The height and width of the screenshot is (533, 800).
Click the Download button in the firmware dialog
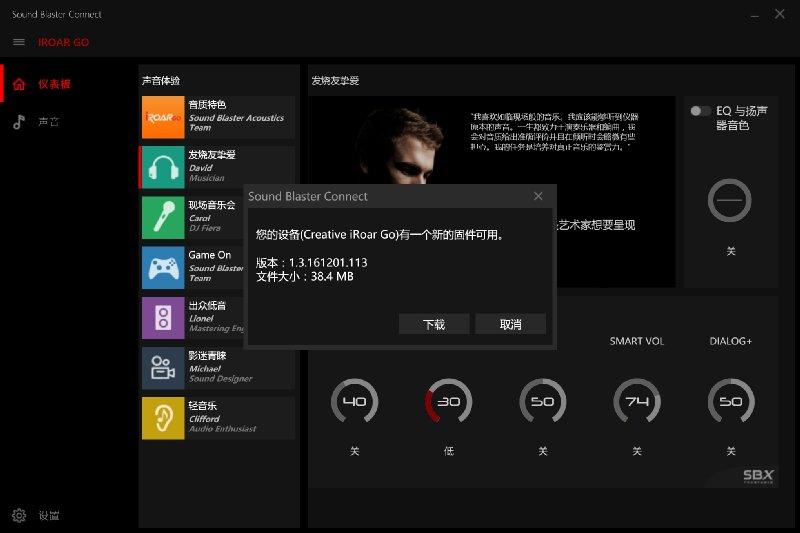[x=434, y=324]
